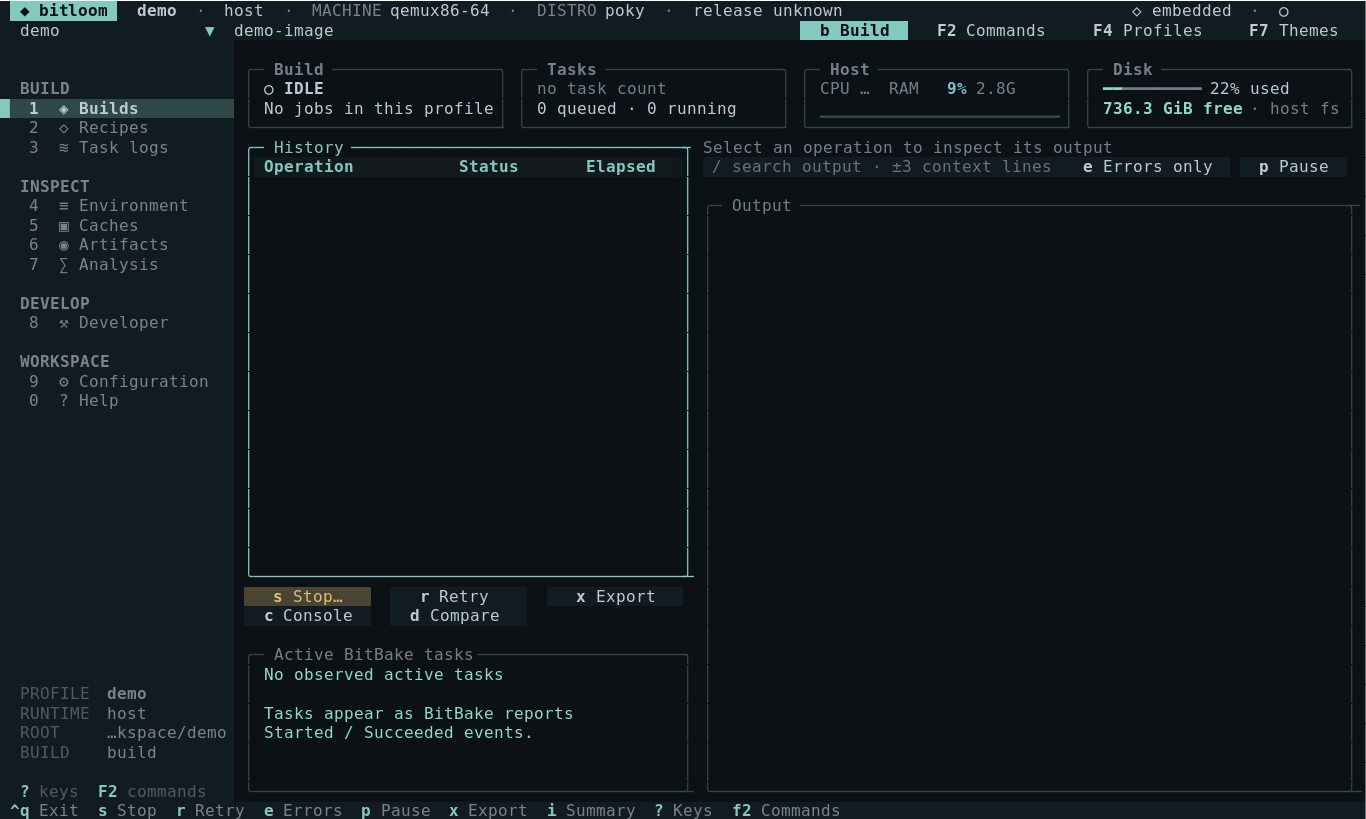Click Summary in the bottom key bar
This screenshot has width=1366, height=819.
coord(591,810)
